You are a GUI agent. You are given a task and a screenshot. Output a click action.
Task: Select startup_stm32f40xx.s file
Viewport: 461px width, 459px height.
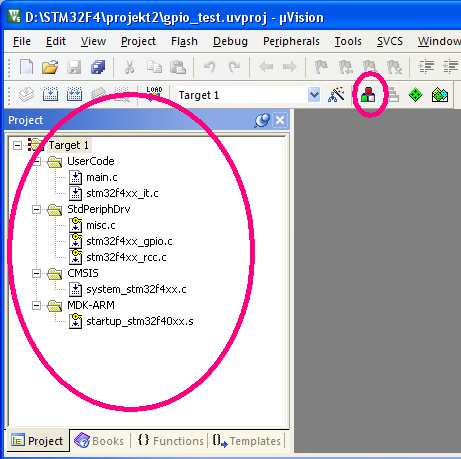coord(140,321)
